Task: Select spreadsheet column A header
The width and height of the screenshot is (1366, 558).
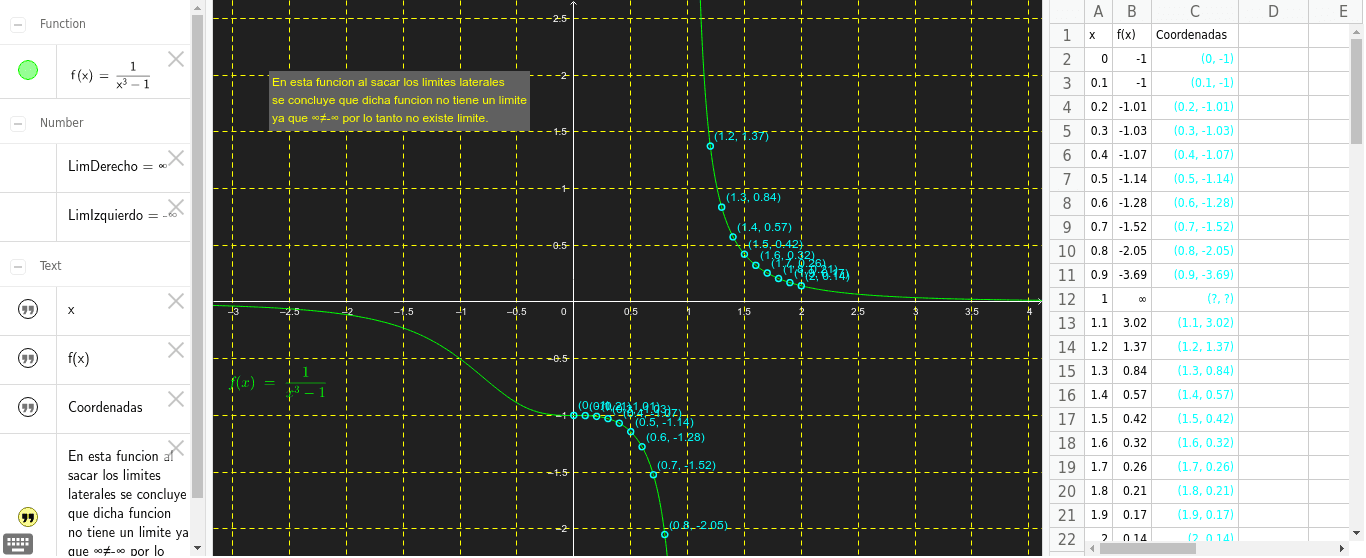Action: click(1099, 12)
